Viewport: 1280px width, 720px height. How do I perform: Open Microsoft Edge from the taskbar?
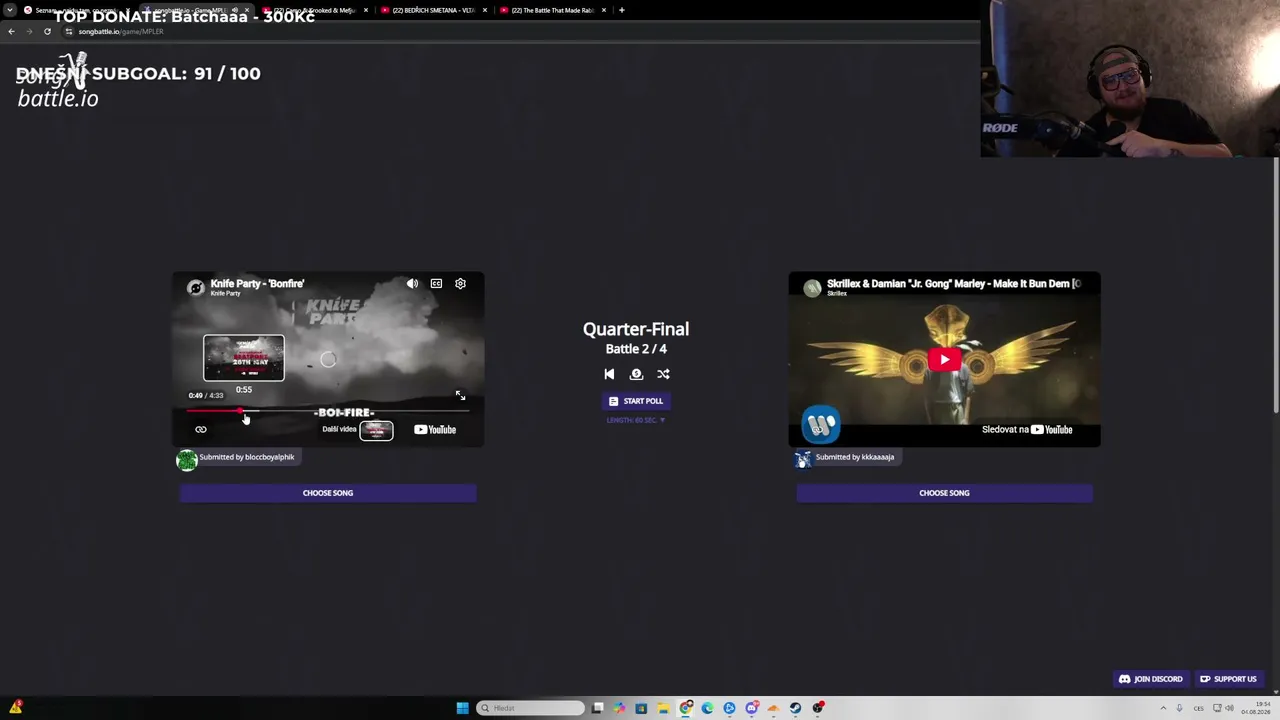pos(707,708)
